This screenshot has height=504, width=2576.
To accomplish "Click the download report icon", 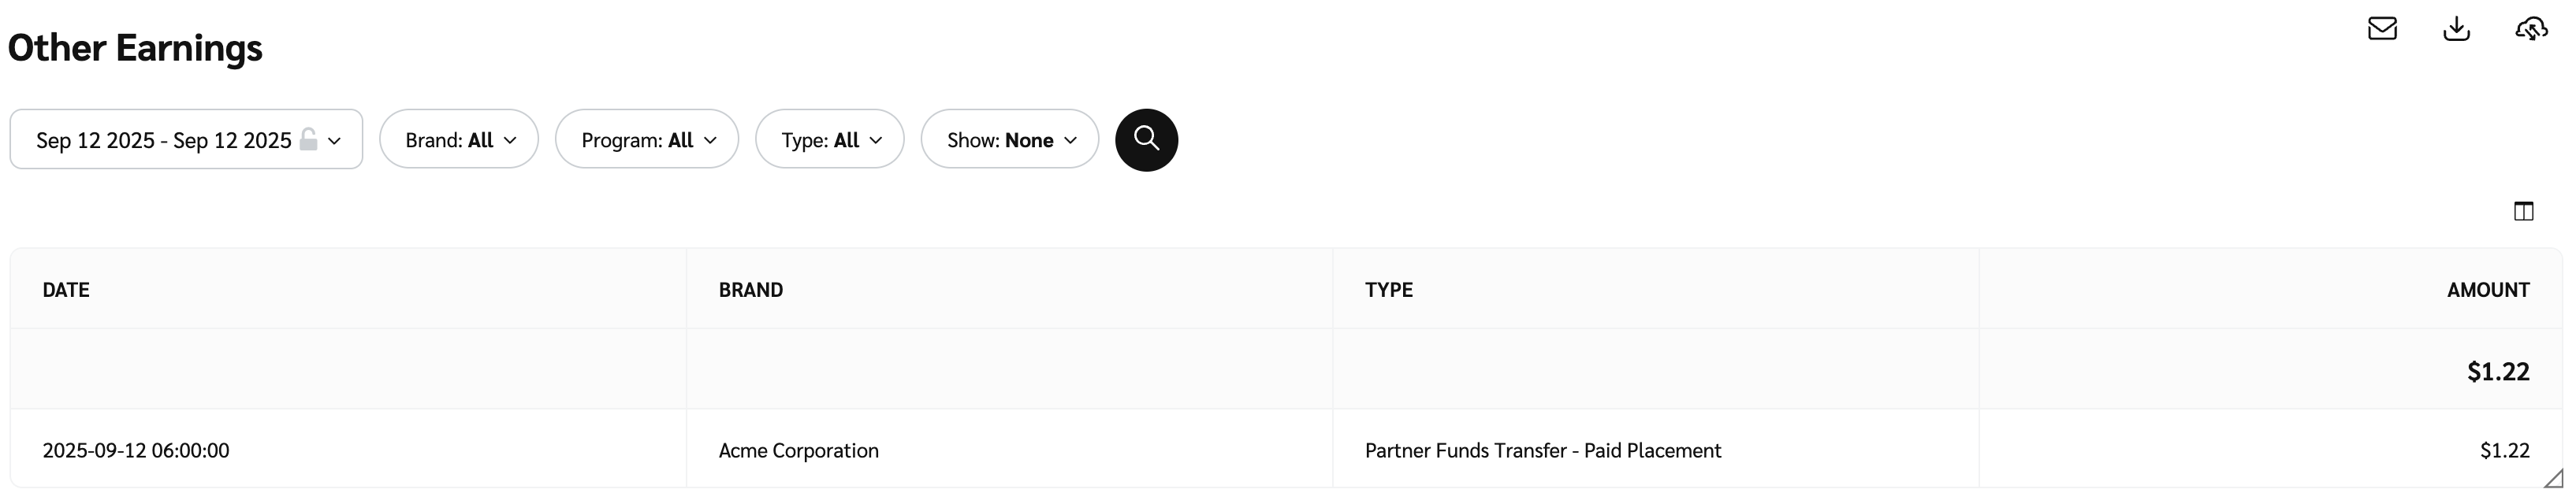I will [2456, 29].
